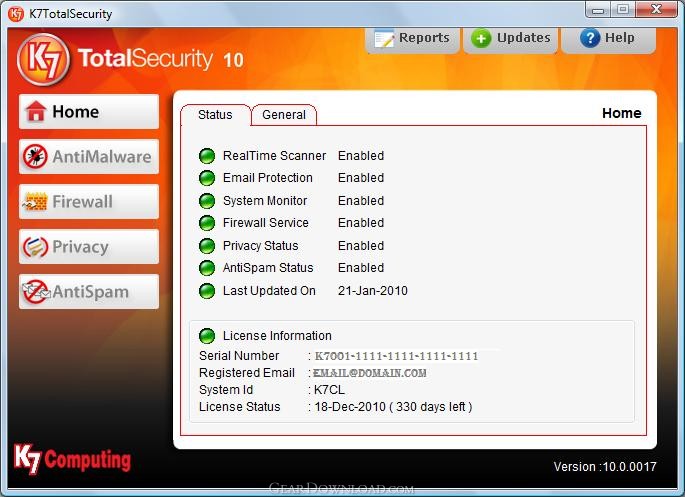This screenshot has width=685, height=497.
Task: Open the Privacy section
Action: pyautogui.click(x=89, y=246)
